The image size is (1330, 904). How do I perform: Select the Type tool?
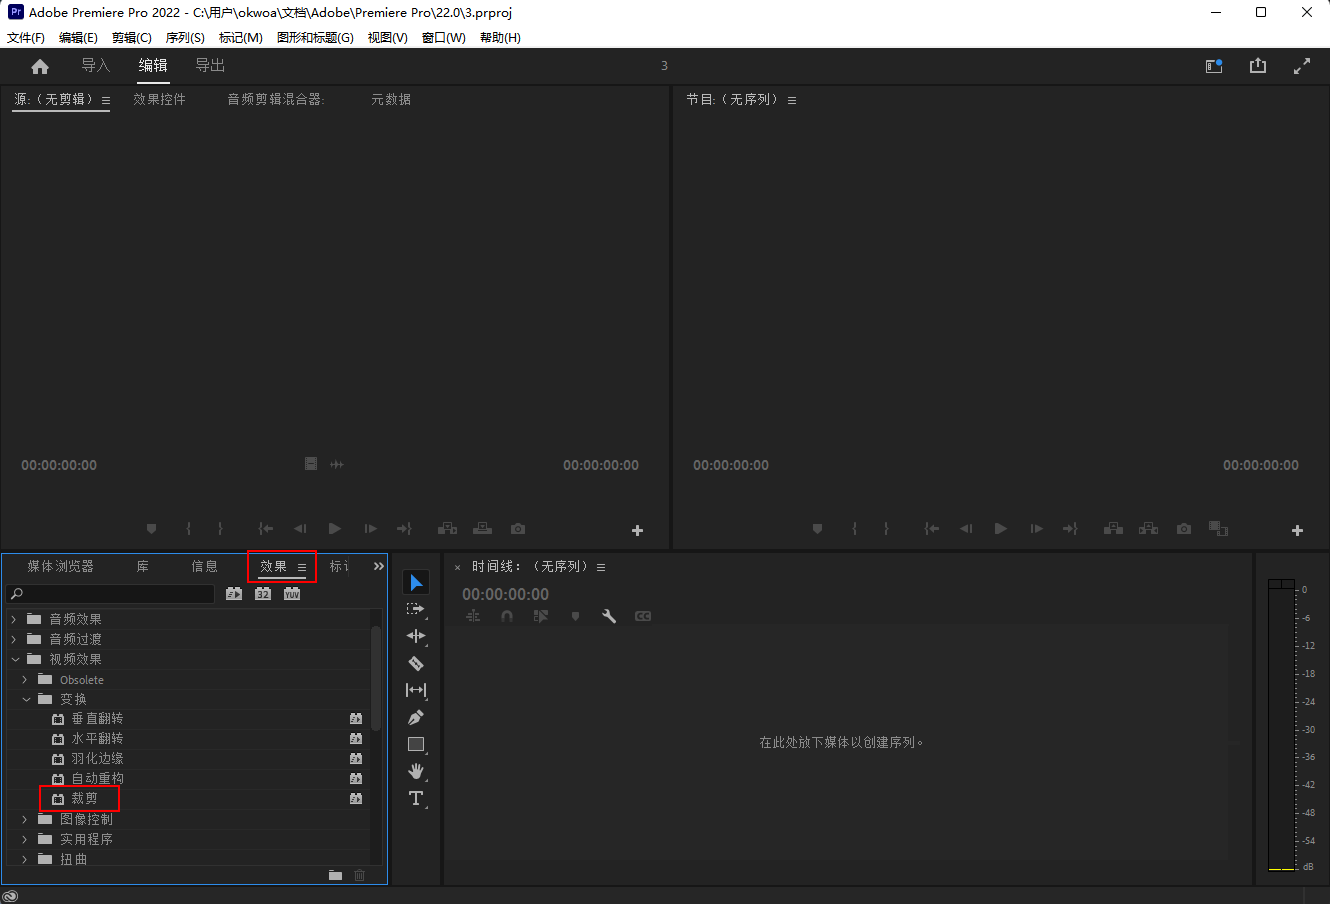coord(416,798)
